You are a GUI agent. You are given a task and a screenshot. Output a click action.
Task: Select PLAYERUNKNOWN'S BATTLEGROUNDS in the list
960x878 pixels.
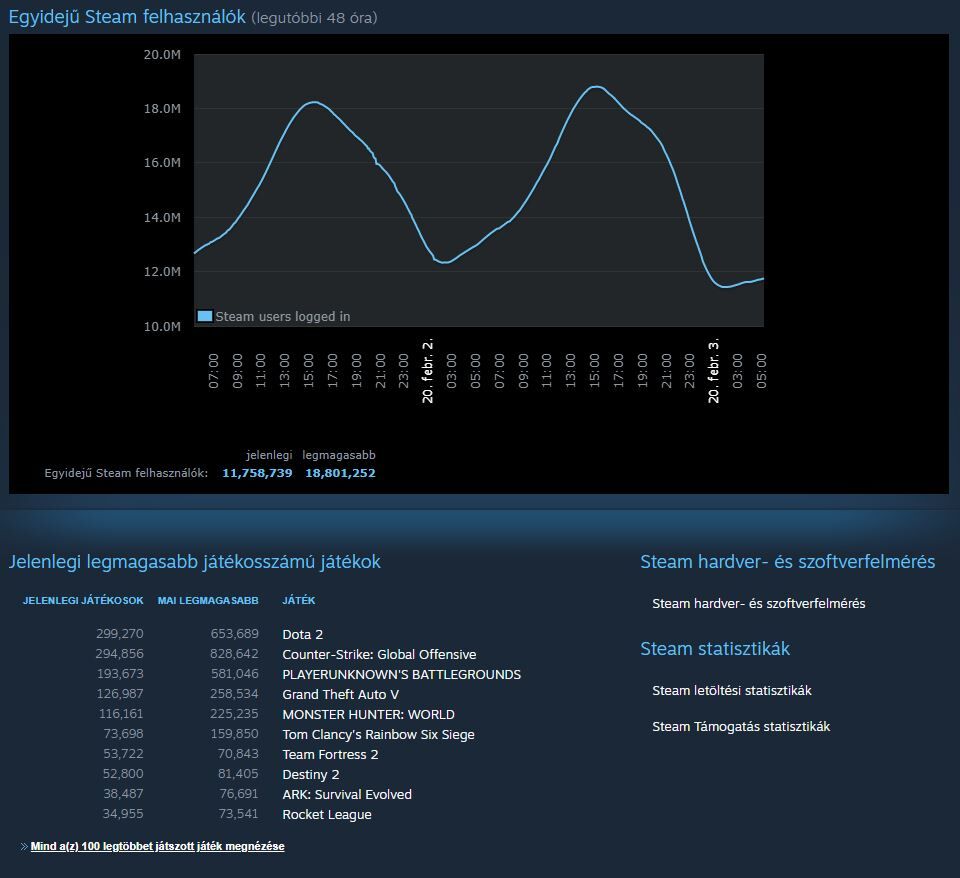[x=402, y=675]
